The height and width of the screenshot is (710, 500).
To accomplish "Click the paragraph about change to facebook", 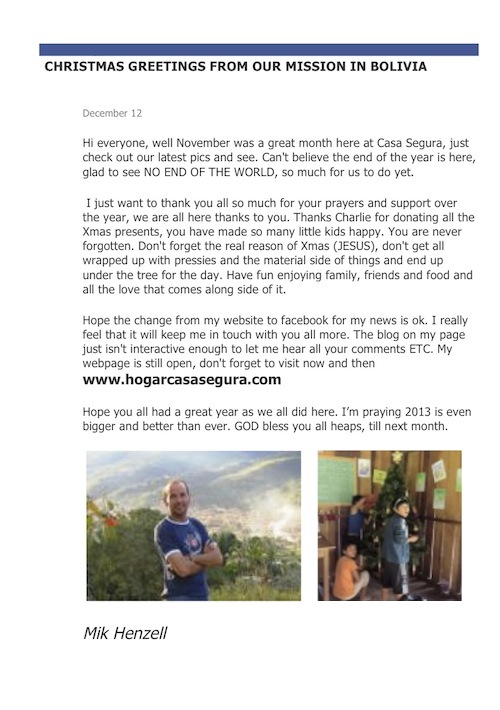I will (x=275, y=342).
